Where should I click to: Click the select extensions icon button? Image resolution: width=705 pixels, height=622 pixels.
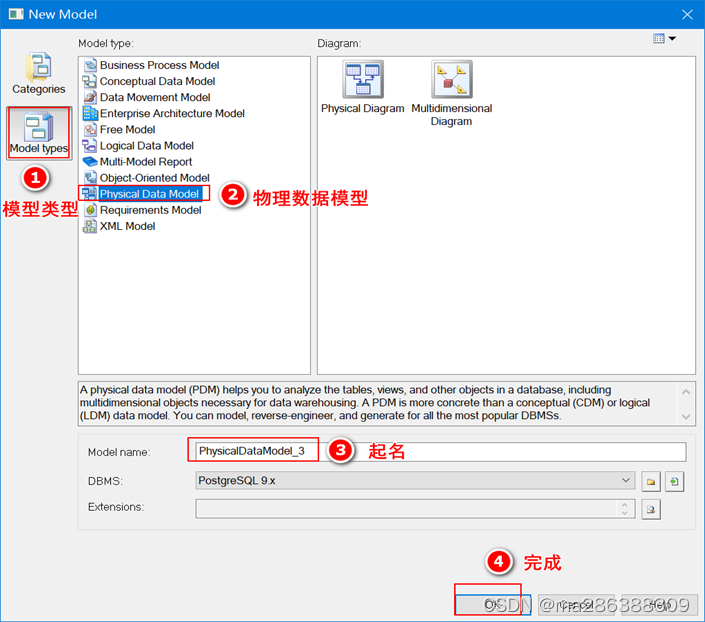pos(651,510)
